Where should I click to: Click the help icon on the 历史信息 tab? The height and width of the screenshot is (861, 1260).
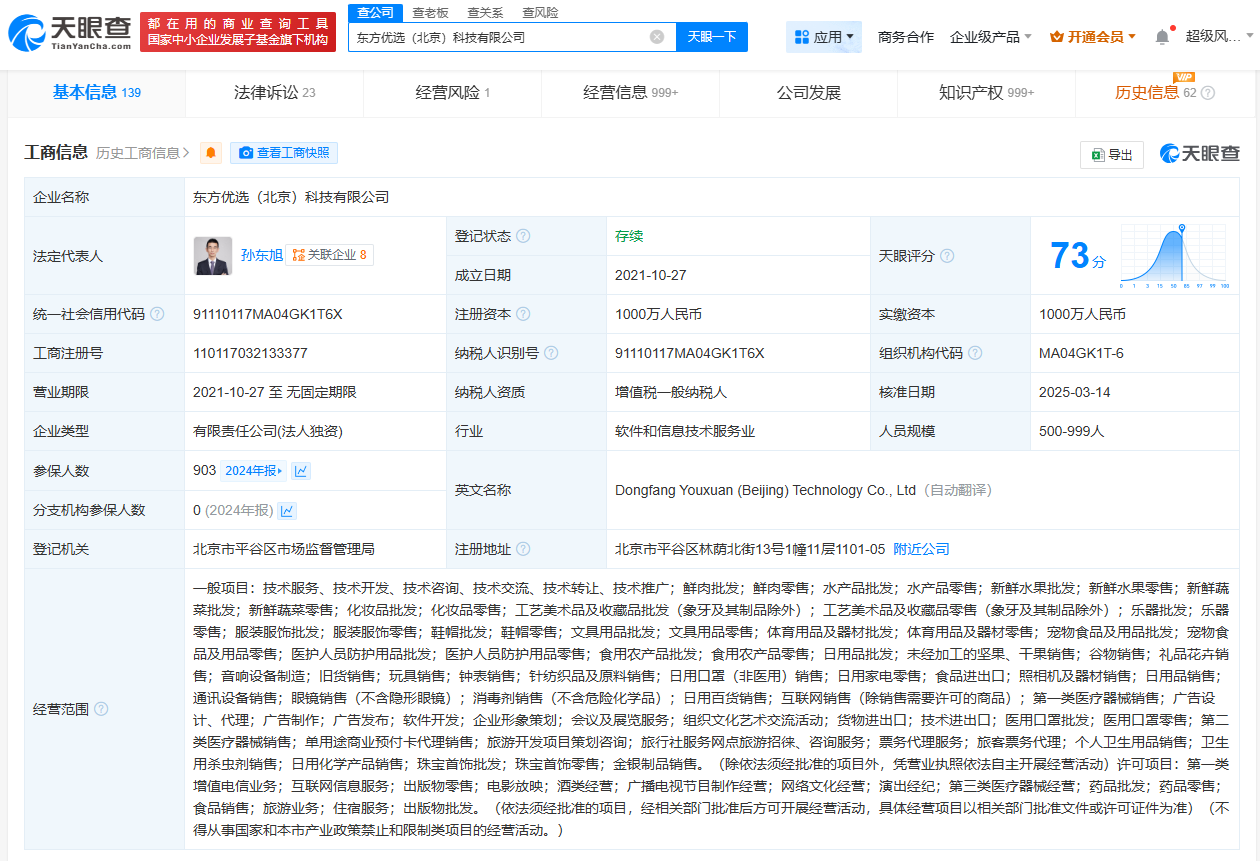tap(1207, 93)
